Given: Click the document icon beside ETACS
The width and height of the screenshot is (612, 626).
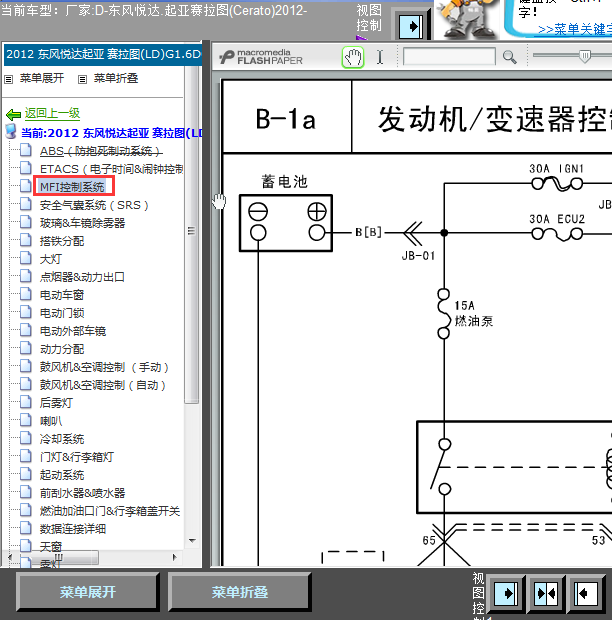Looking at the screenshot, I should pos(26,168).
